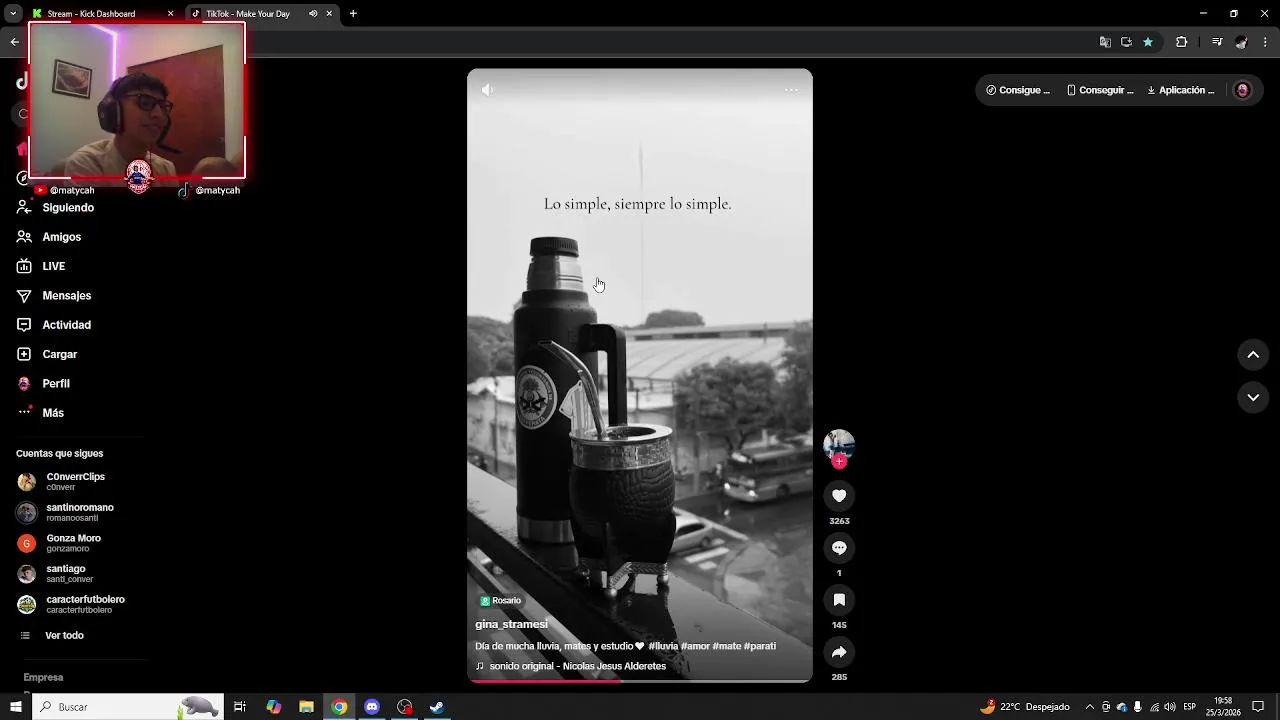Click the Conseguir app button
The height and width of the screenshot is (720, 1280).
click(x=1100, y=90)
